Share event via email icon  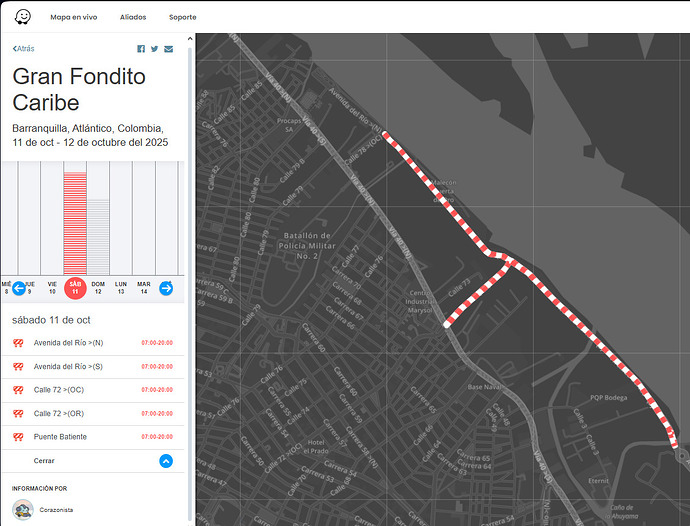point(168,49)
